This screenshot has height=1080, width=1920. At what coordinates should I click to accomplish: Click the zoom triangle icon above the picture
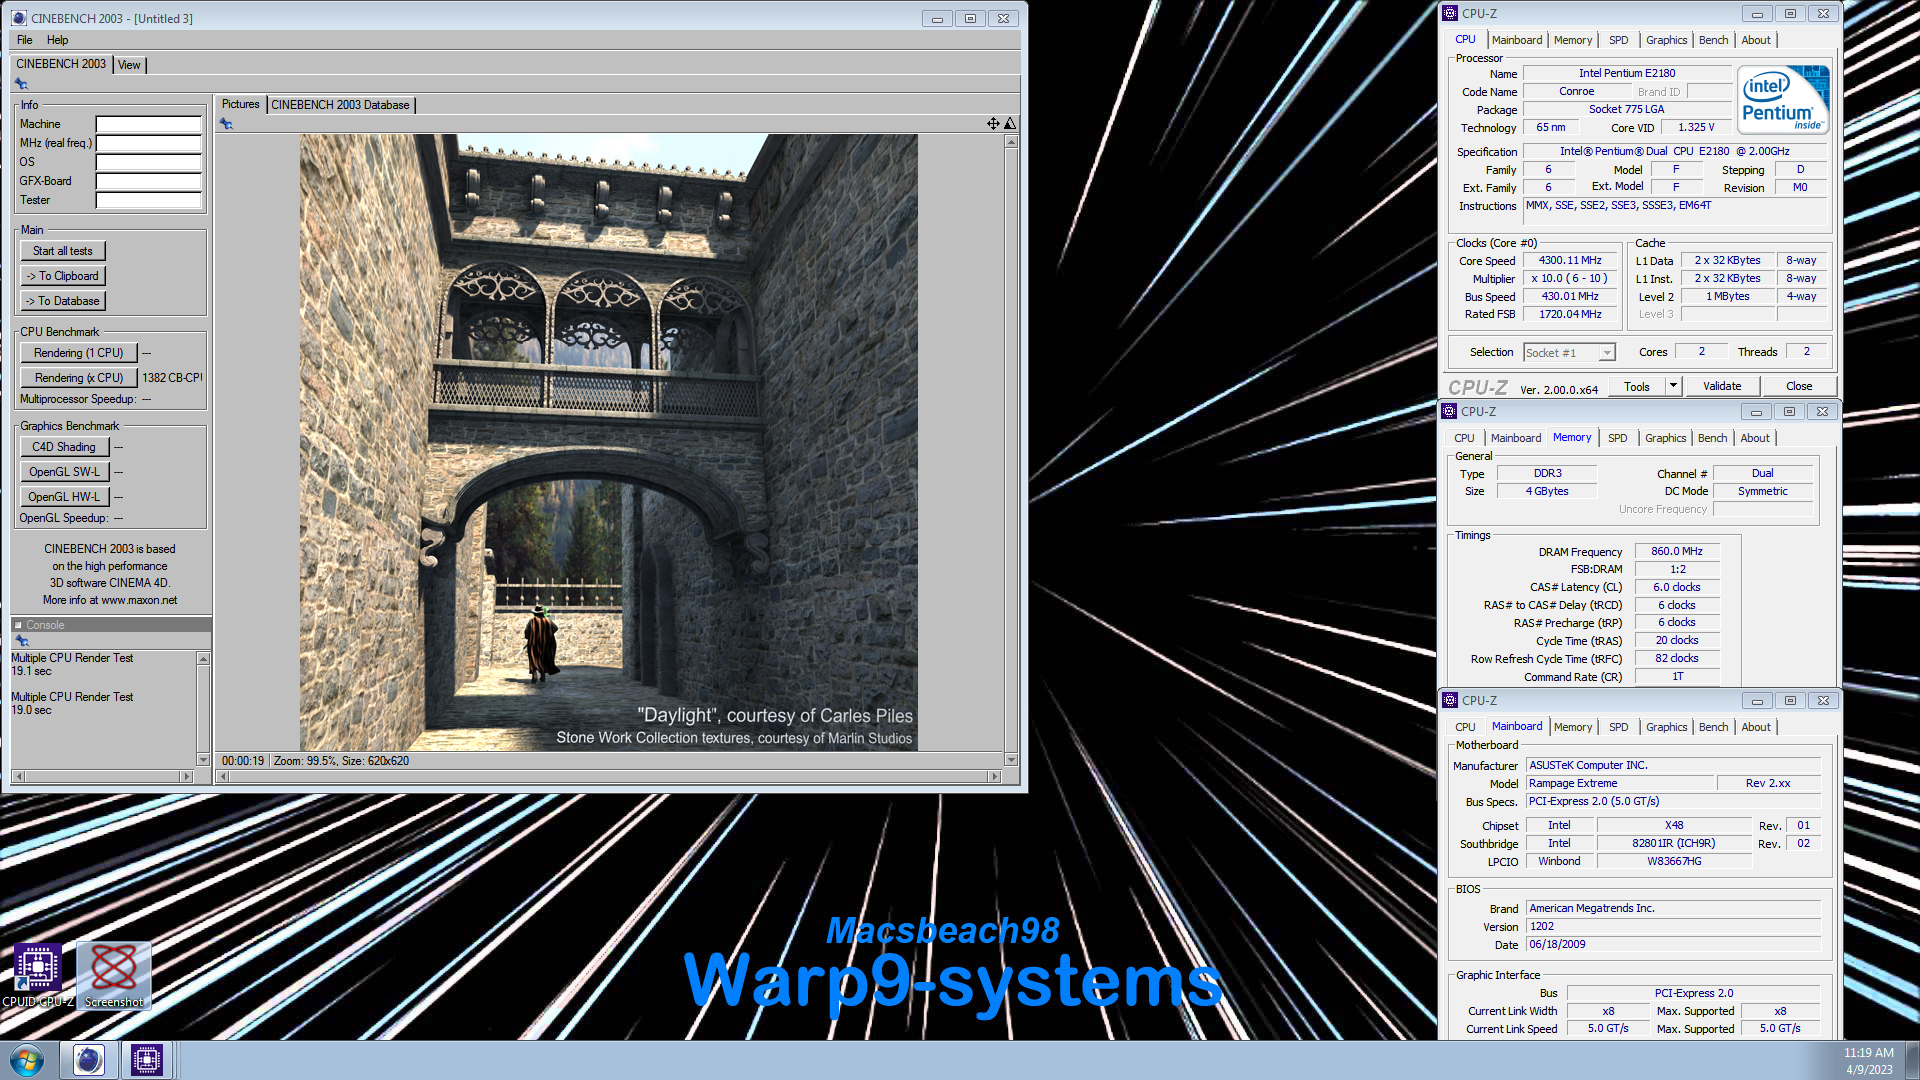1010,124
